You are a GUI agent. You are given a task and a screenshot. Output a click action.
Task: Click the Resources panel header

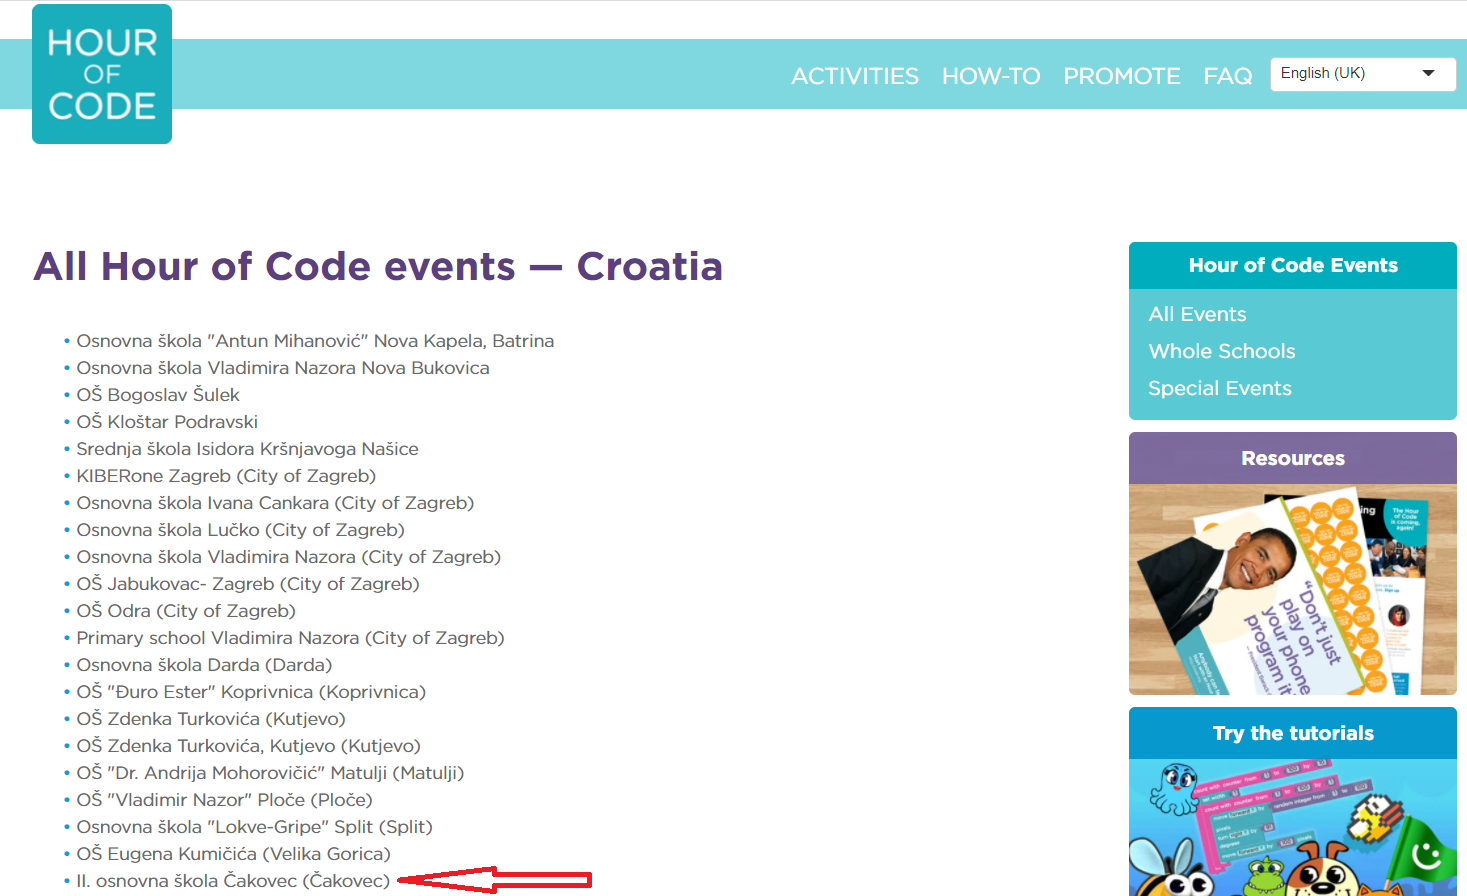(1293, 458)
